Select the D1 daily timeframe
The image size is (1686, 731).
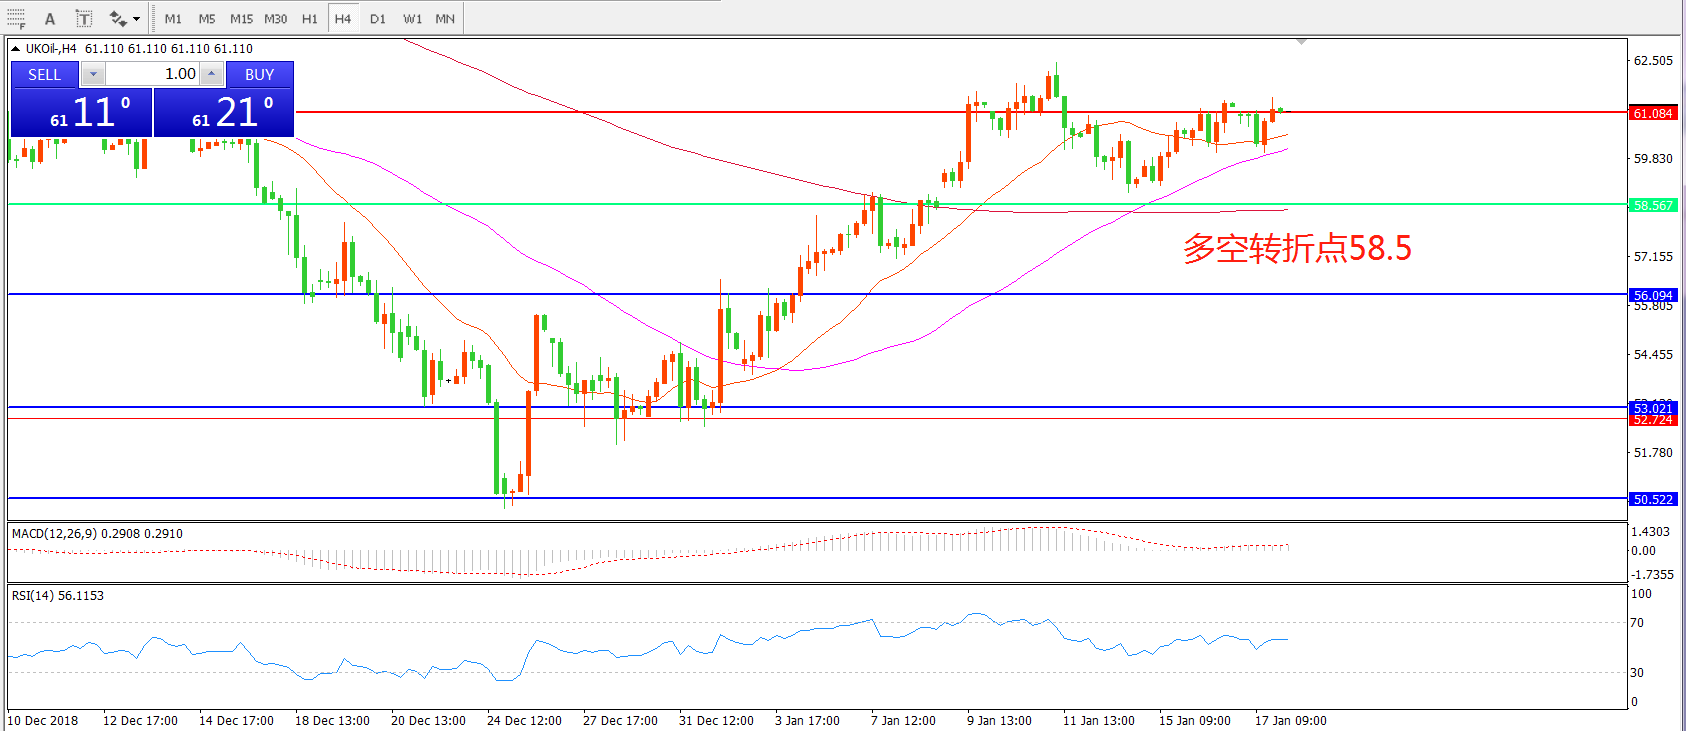pos(378,19)
